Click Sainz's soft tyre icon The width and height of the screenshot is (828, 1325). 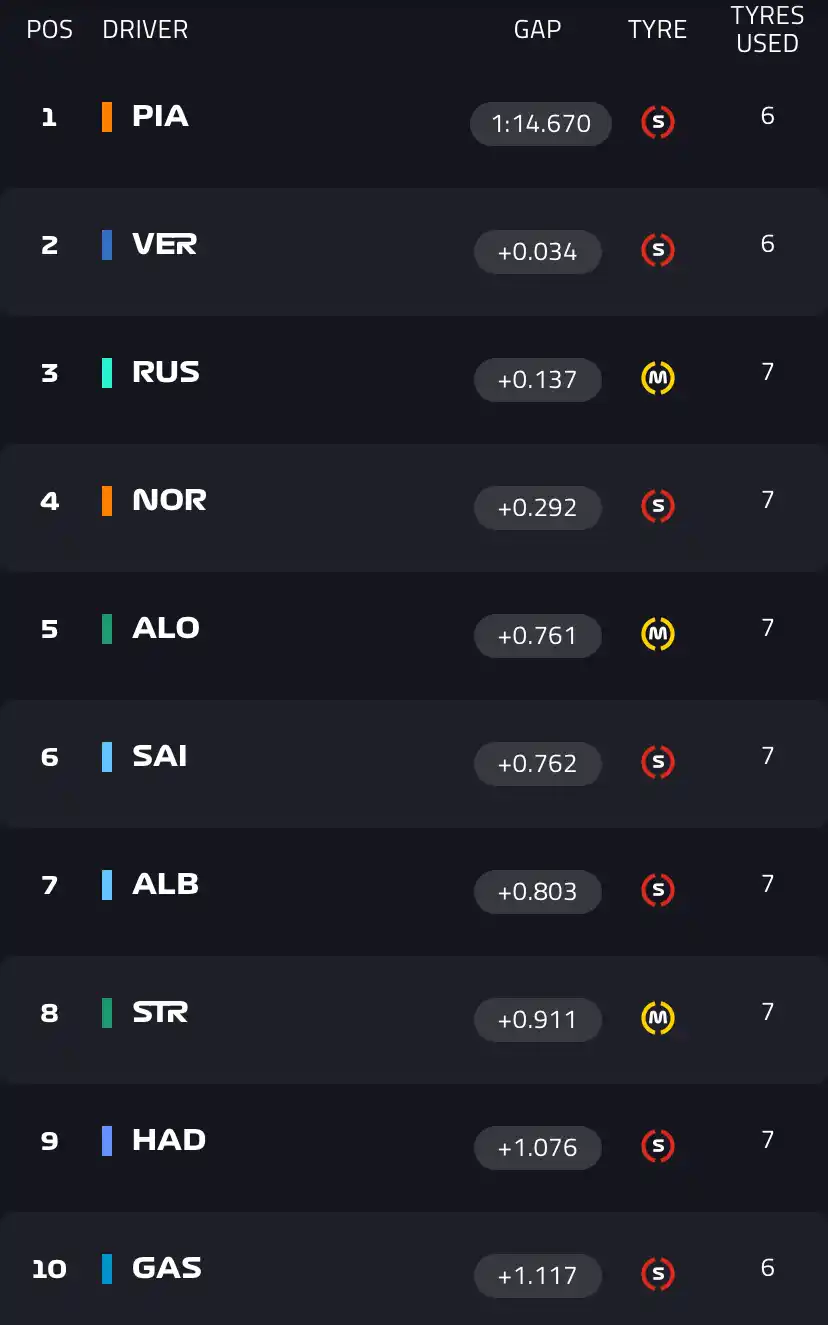click(x=657, y=763)
